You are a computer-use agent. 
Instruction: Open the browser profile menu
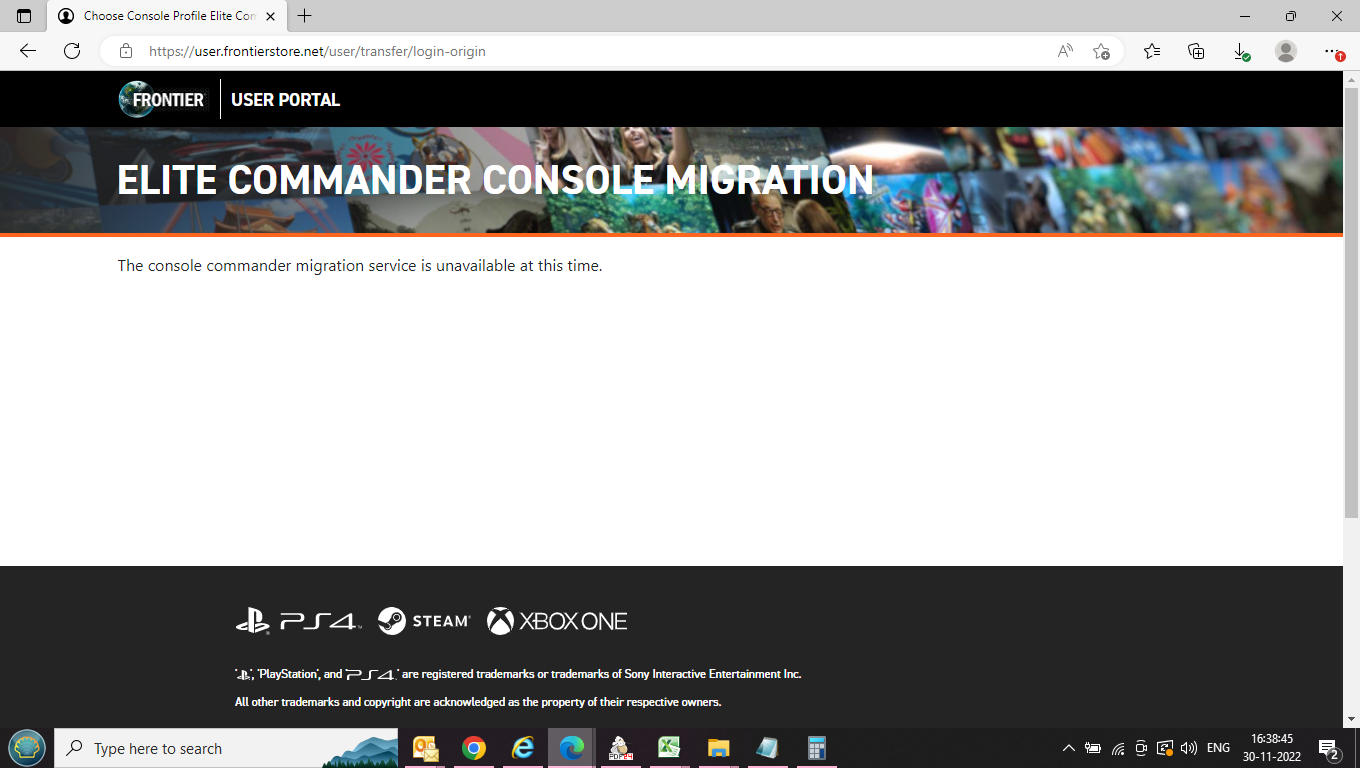click(x=1286, y=51)
